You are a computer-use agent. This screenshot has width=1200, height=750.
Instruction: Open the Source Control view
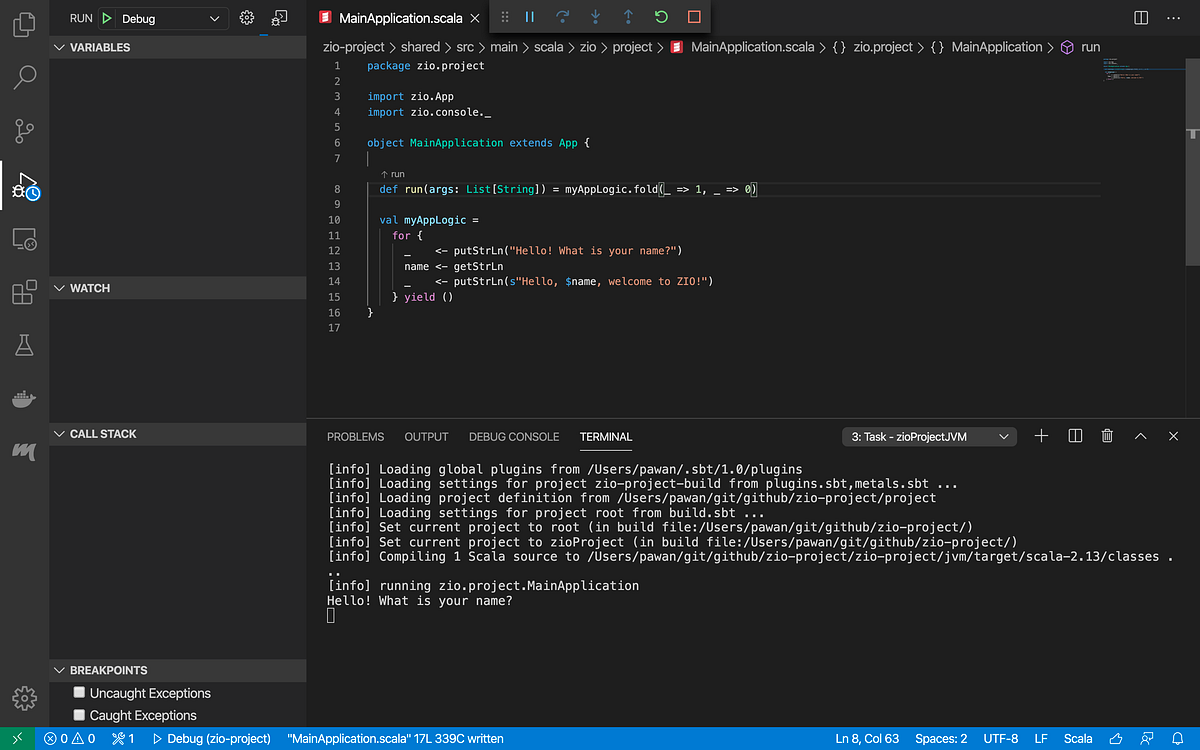point(24,130)
